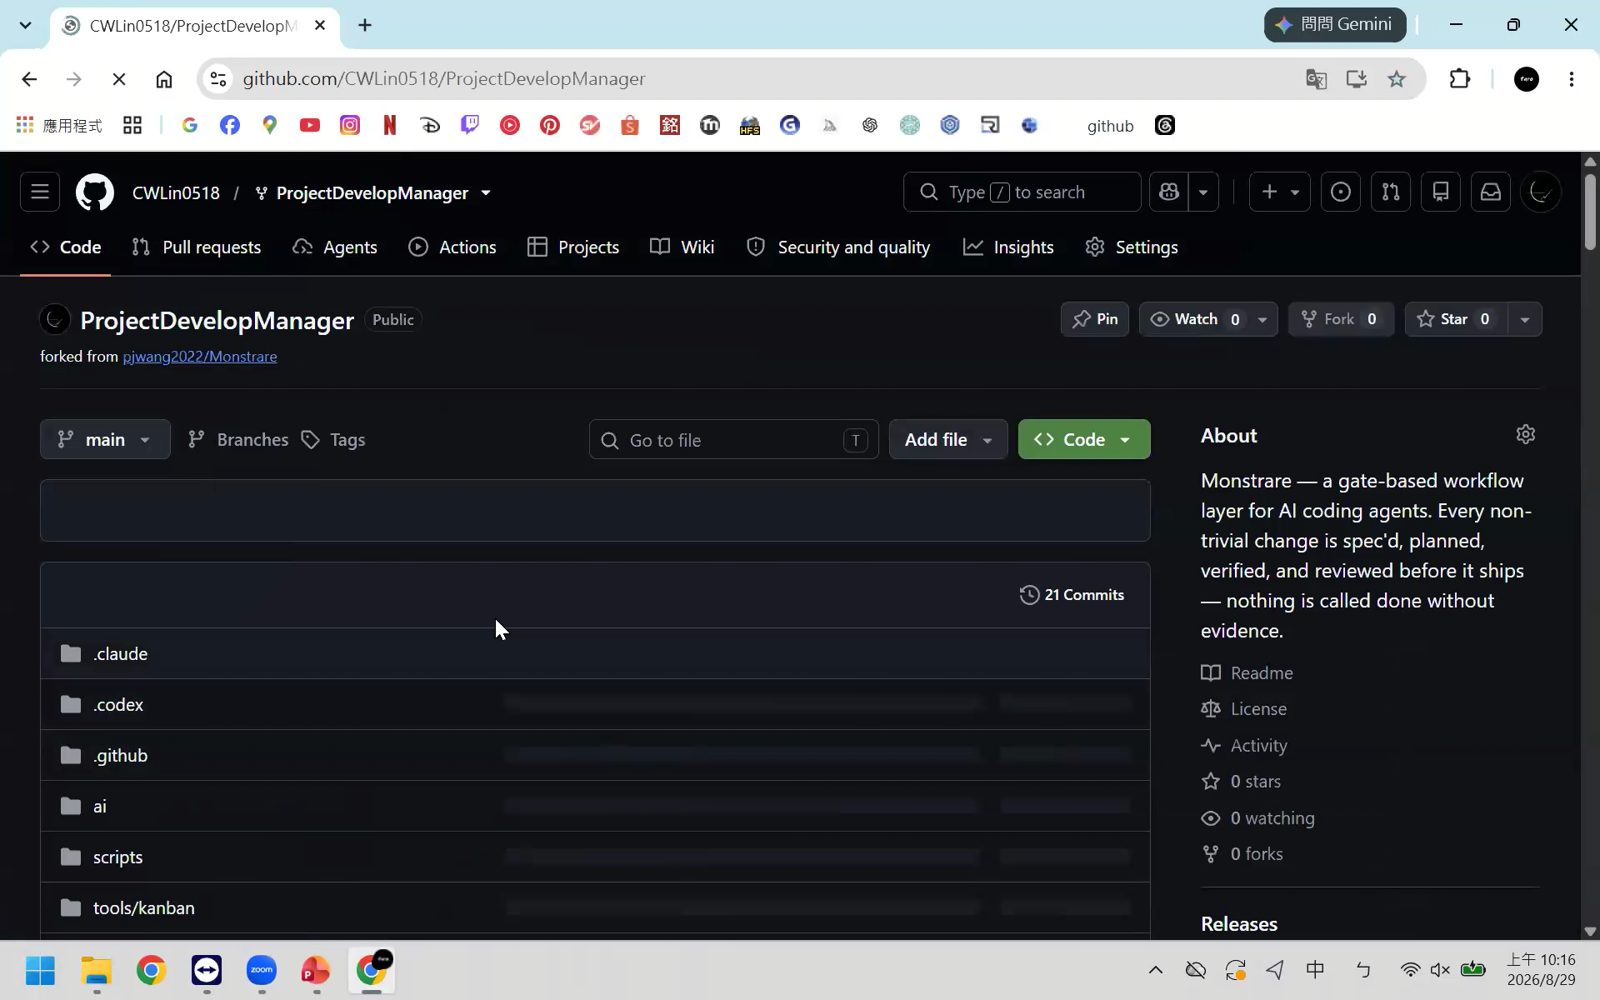Open the GitHub hamburger navigation menu
The image size is (1600, 1000).
click(x=40, y=192)
